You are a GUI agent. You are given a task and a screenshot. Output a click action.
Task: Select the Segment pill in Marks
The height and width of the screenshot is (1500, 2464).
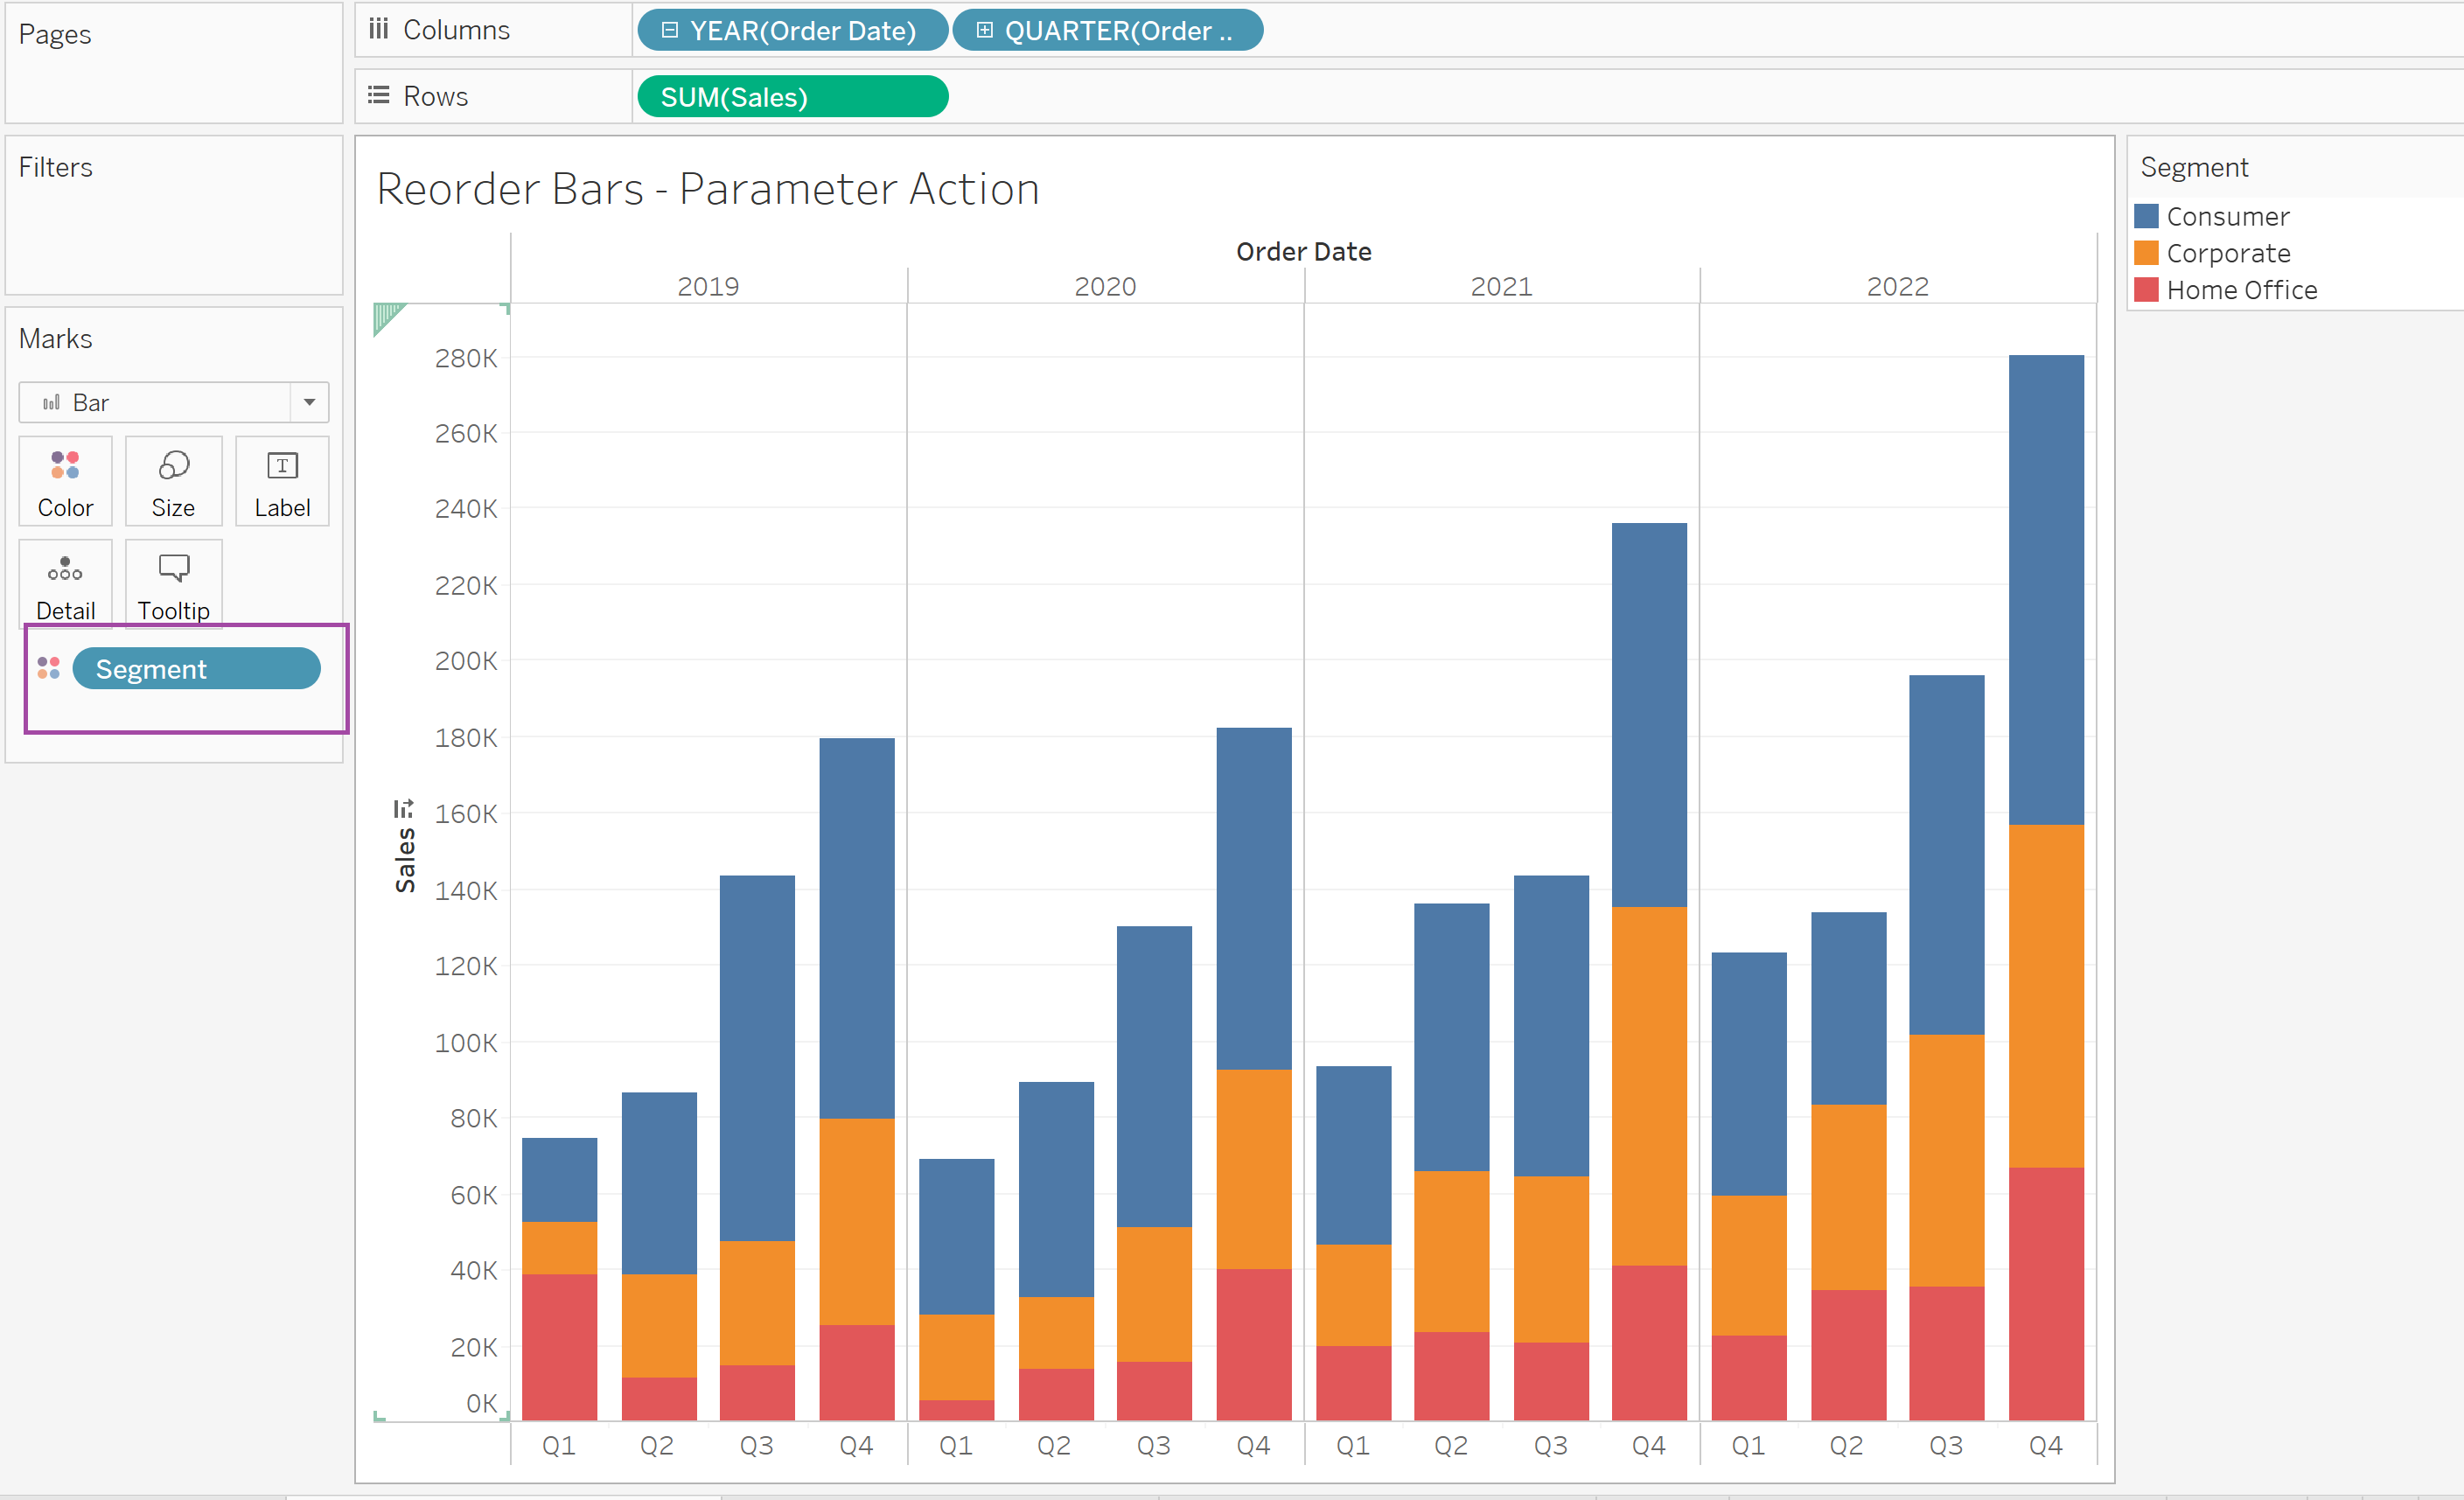[196, 668]
